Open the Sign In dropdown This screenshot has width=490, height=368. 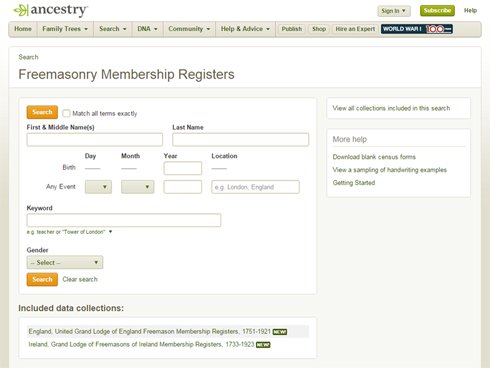pyautogui.click(x=394, y=11)
